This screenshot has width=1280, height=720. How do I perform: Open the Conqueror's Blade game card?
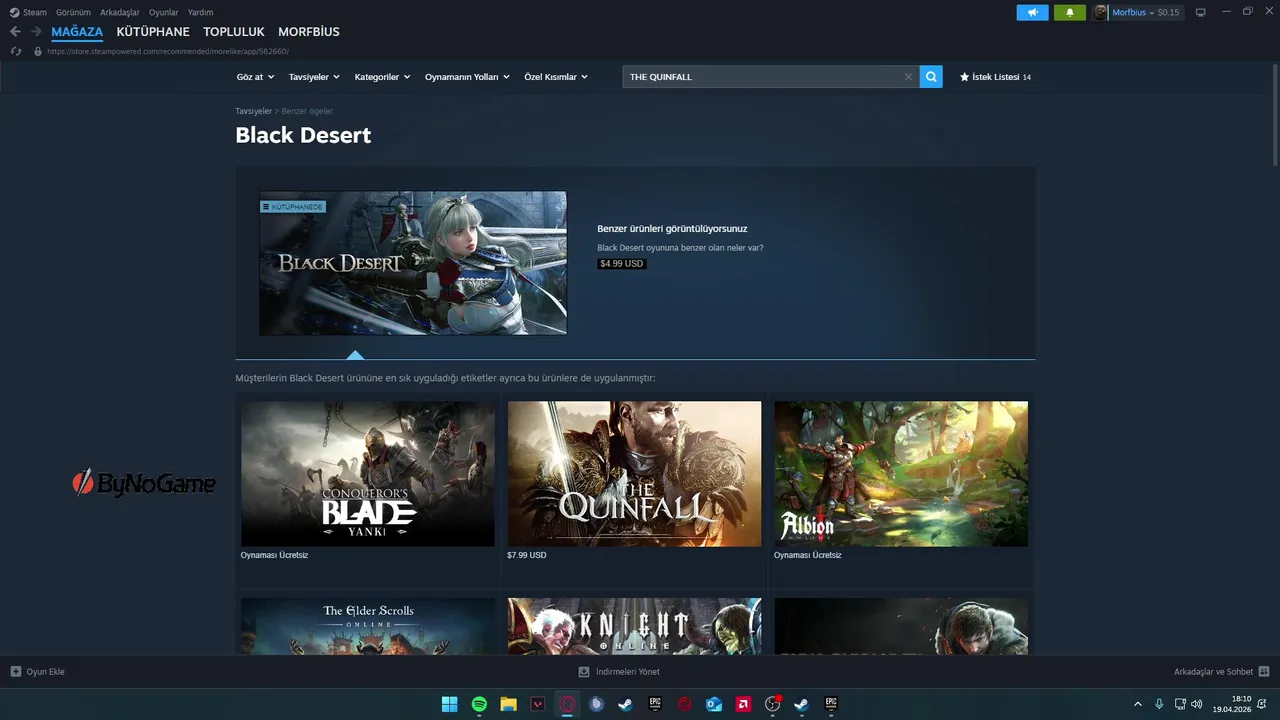pyautogui.click(x=368, y=474)
